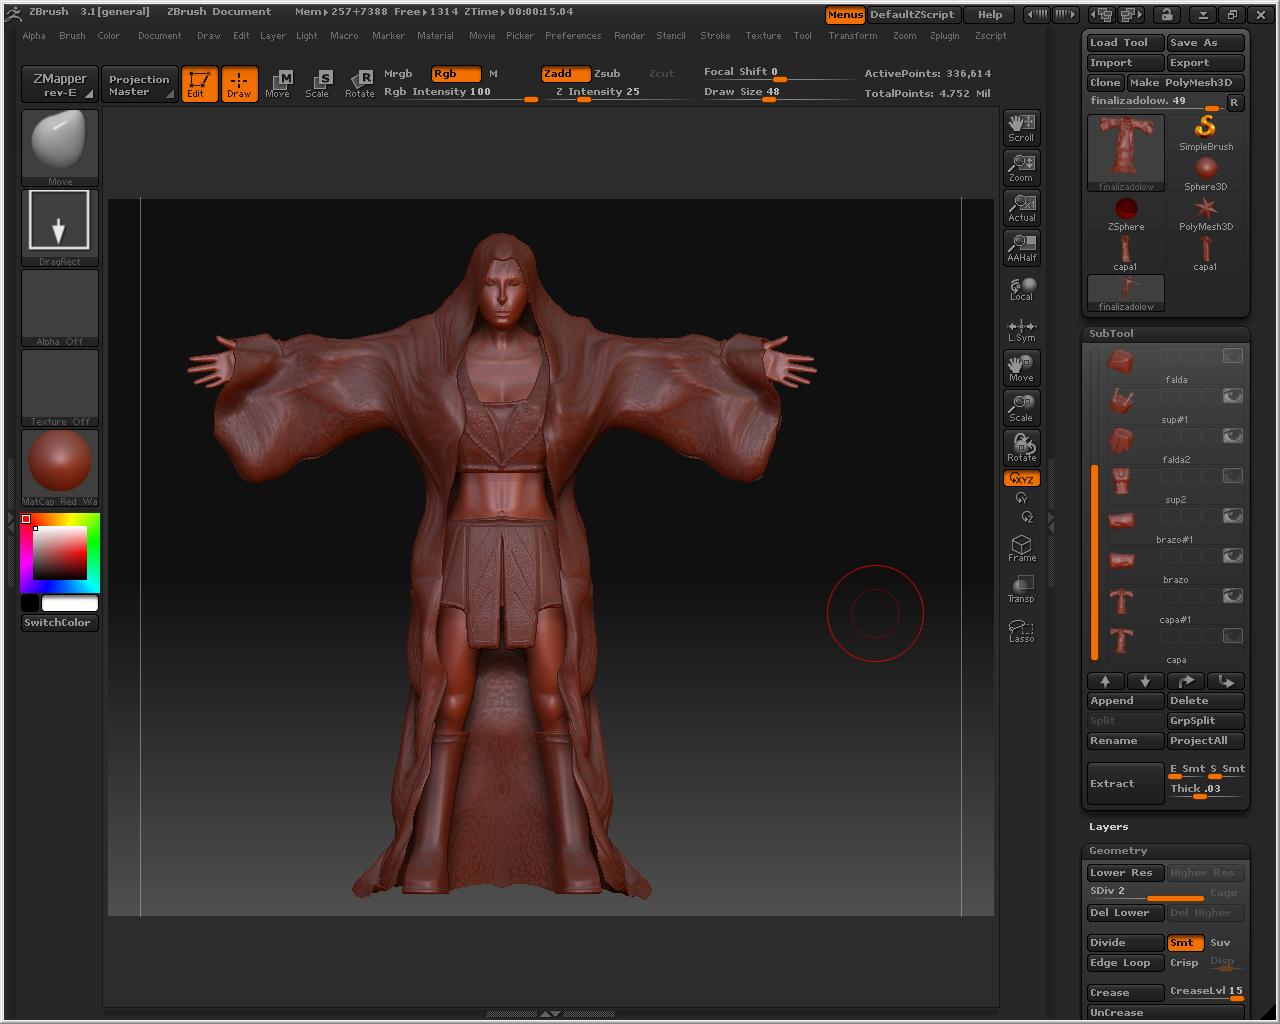Image resolution: width=1280 pixels, height=1024 pixels.
Task: Click the Frame mesh icon
Action: [x=1021, y=547]
